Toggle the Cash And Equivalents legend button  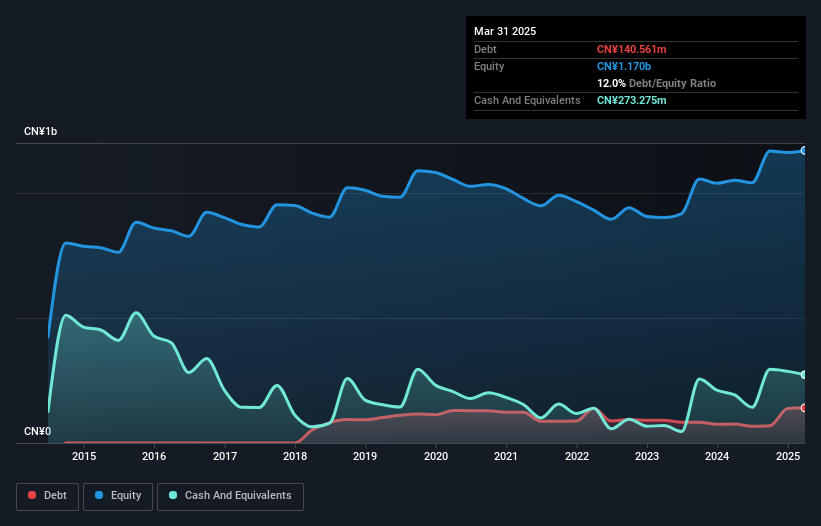click(230, 496)
